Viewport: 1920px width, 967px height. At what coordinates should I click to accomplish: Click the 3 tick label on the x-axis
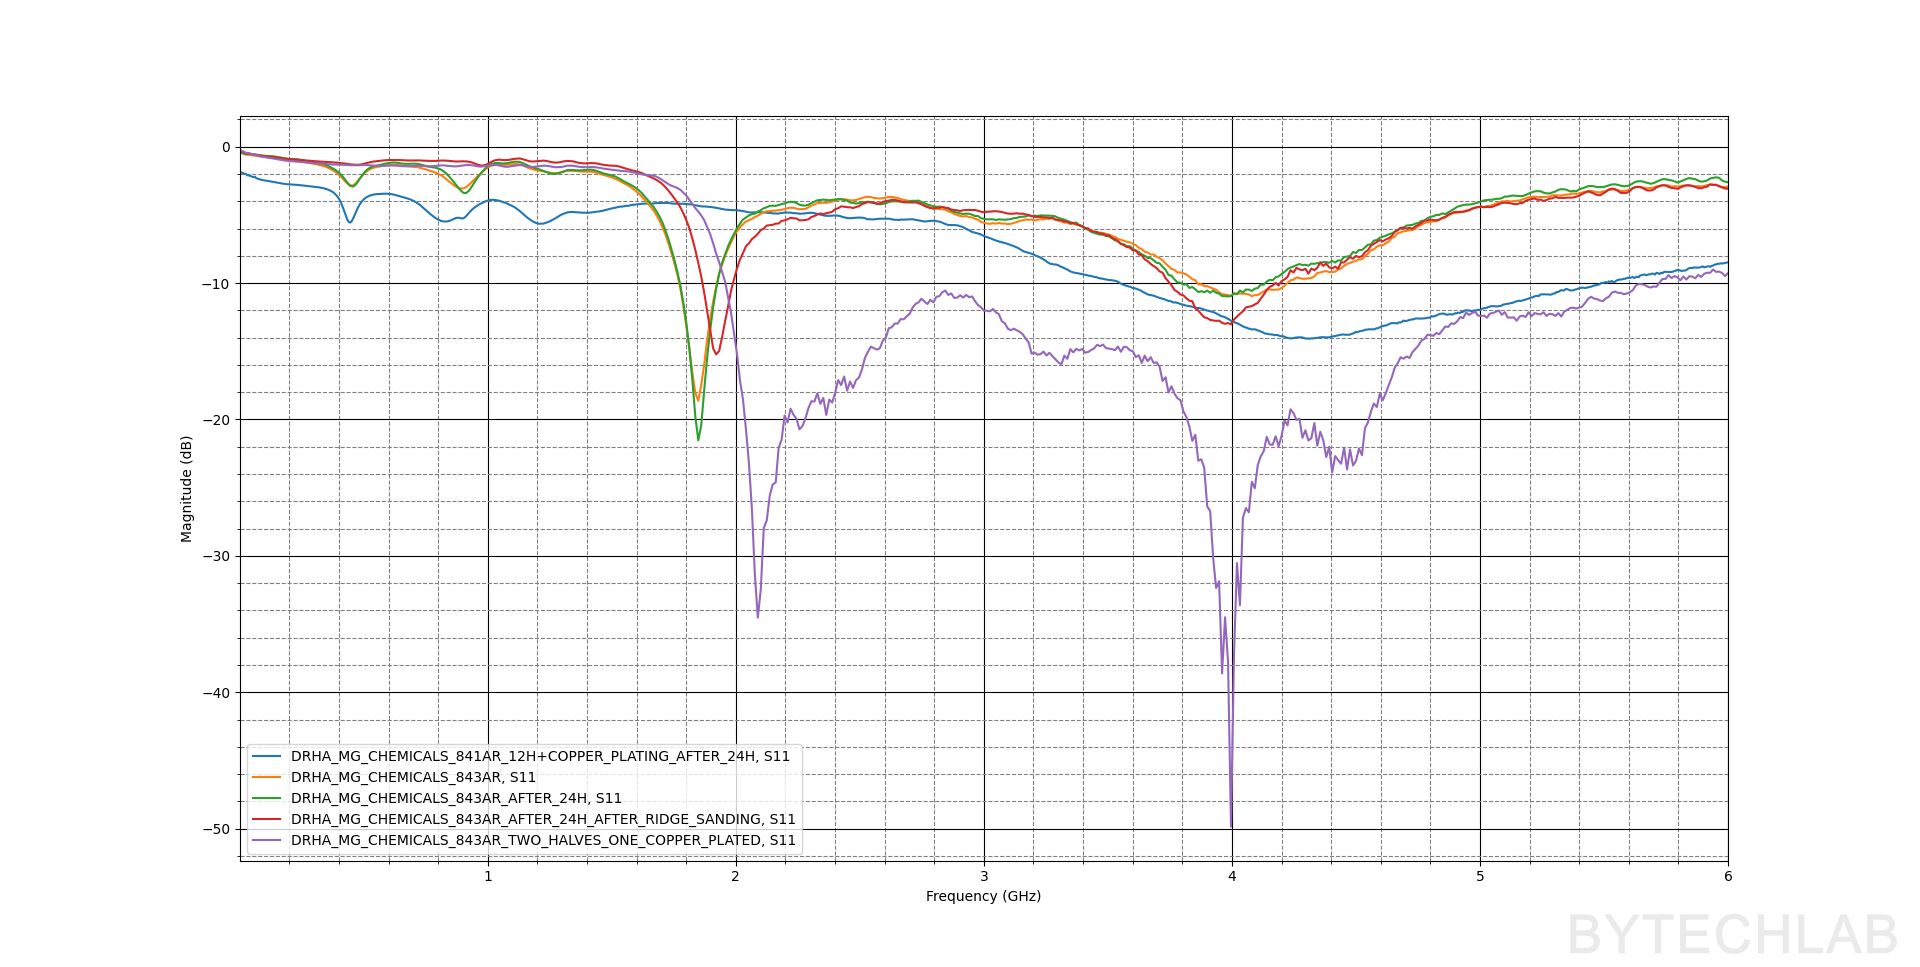(x=984, y=876)
